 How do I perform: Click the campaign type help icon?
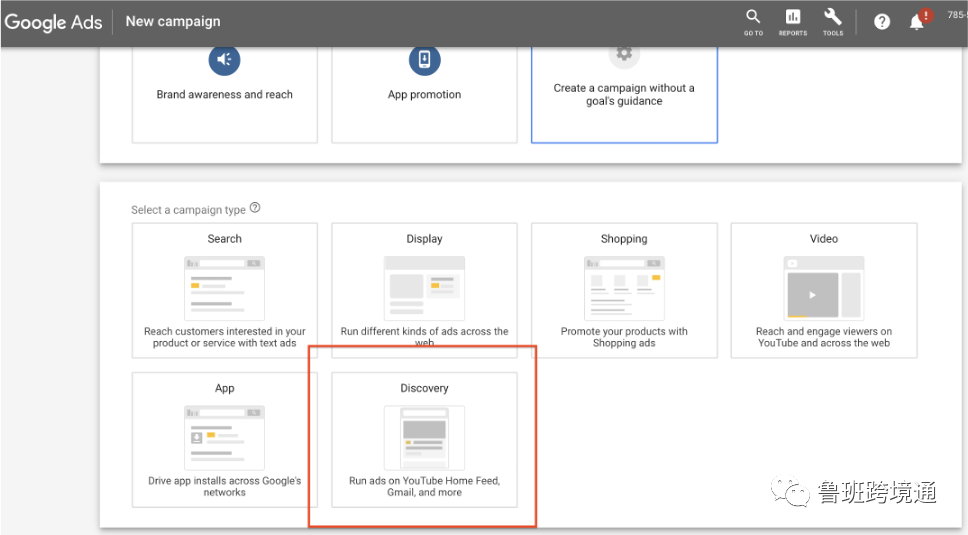pos(255,208)
